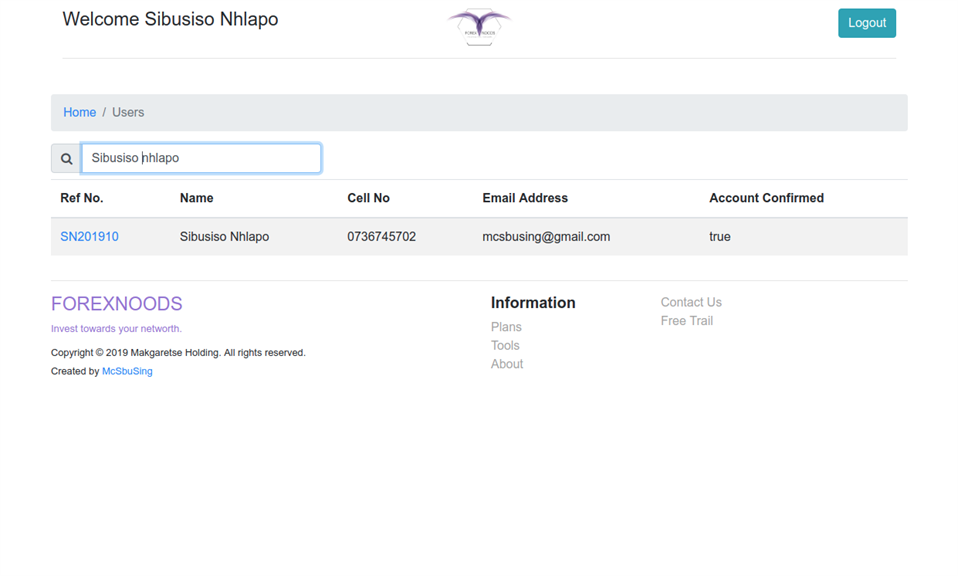958x576 pixels.
Task: Focus the user search input field
Action: (201, 158)
